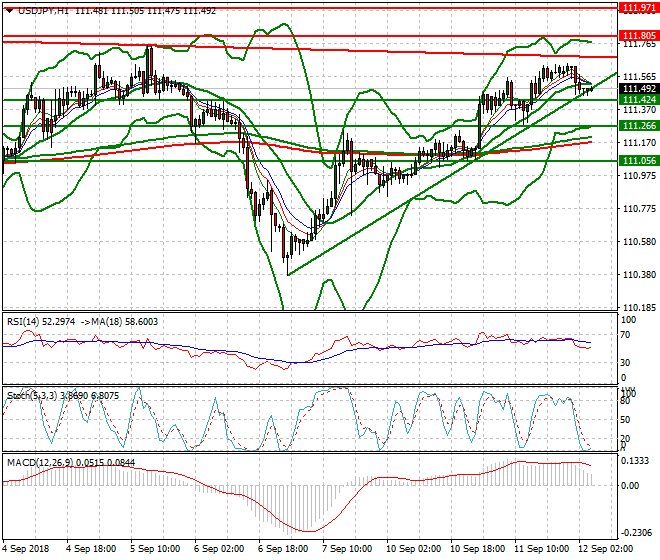
Task: Click the 4 Sep 2018 time label
Action: tap(27, 549)
